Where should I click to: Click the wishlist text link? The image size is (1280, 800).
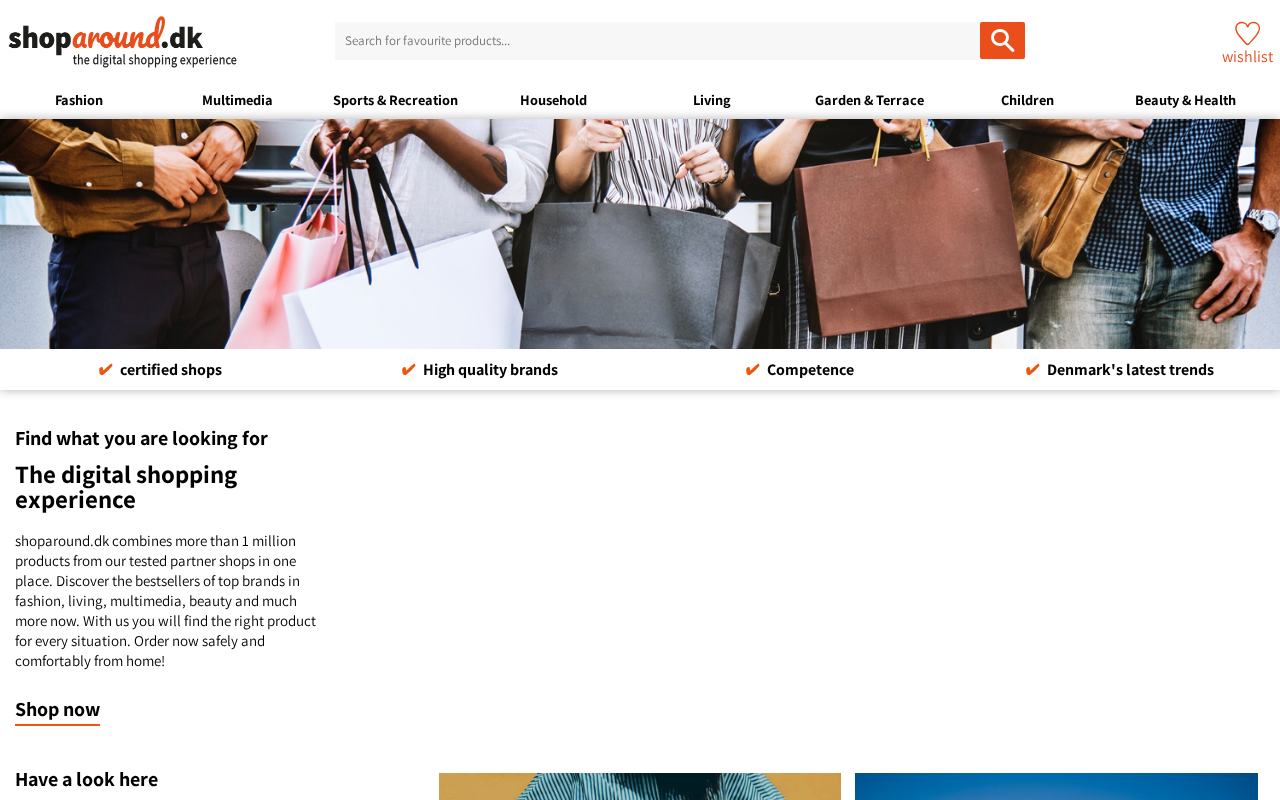pos(1247,57)
